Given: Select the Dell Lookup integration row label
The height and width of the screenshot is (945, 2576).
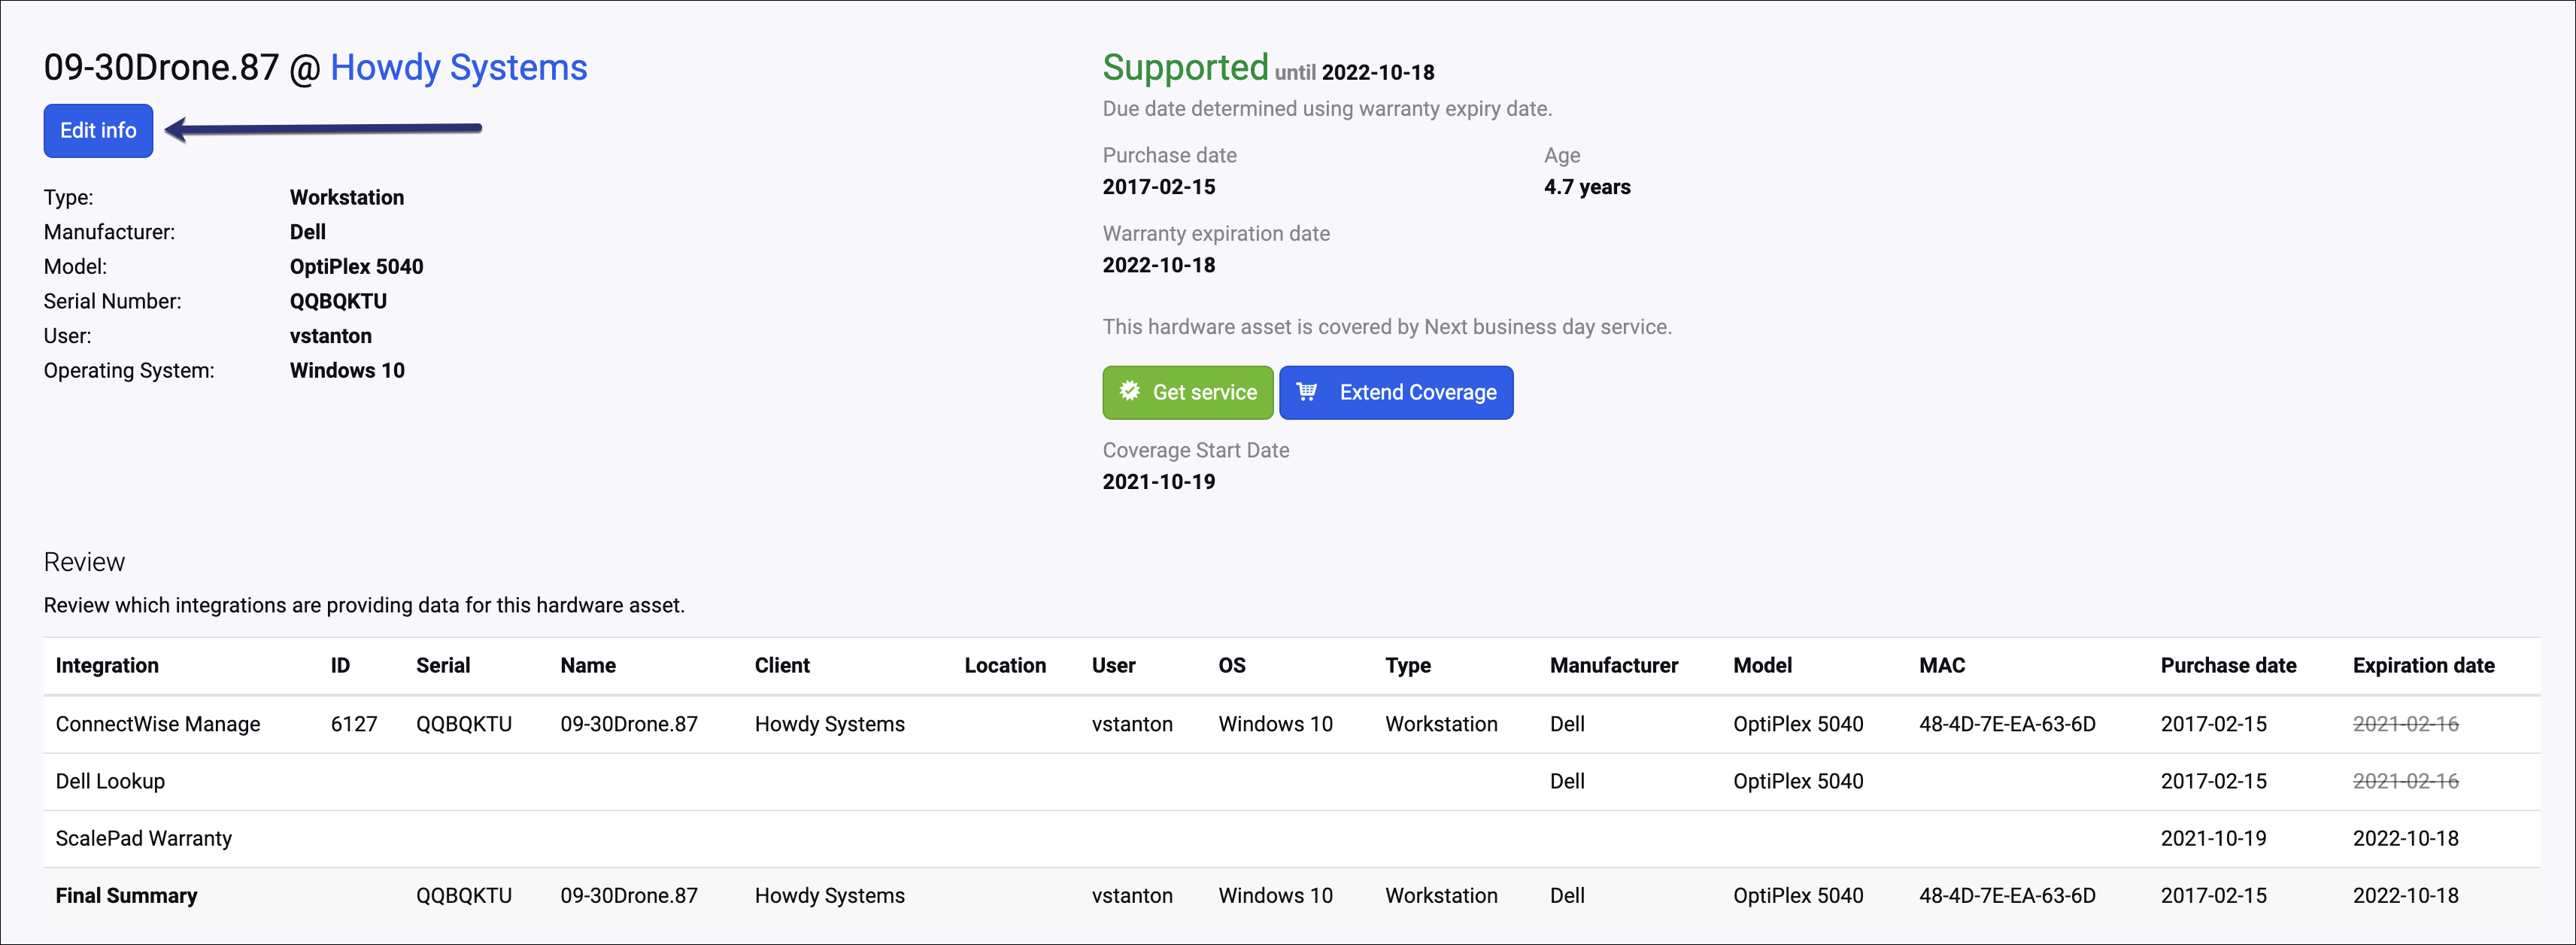Looking at the screenshot, I should 110,781.
